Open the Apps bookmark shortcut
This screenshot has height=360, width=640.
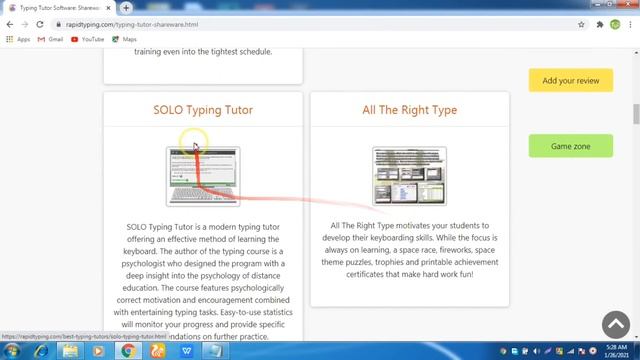pos(18,39)
